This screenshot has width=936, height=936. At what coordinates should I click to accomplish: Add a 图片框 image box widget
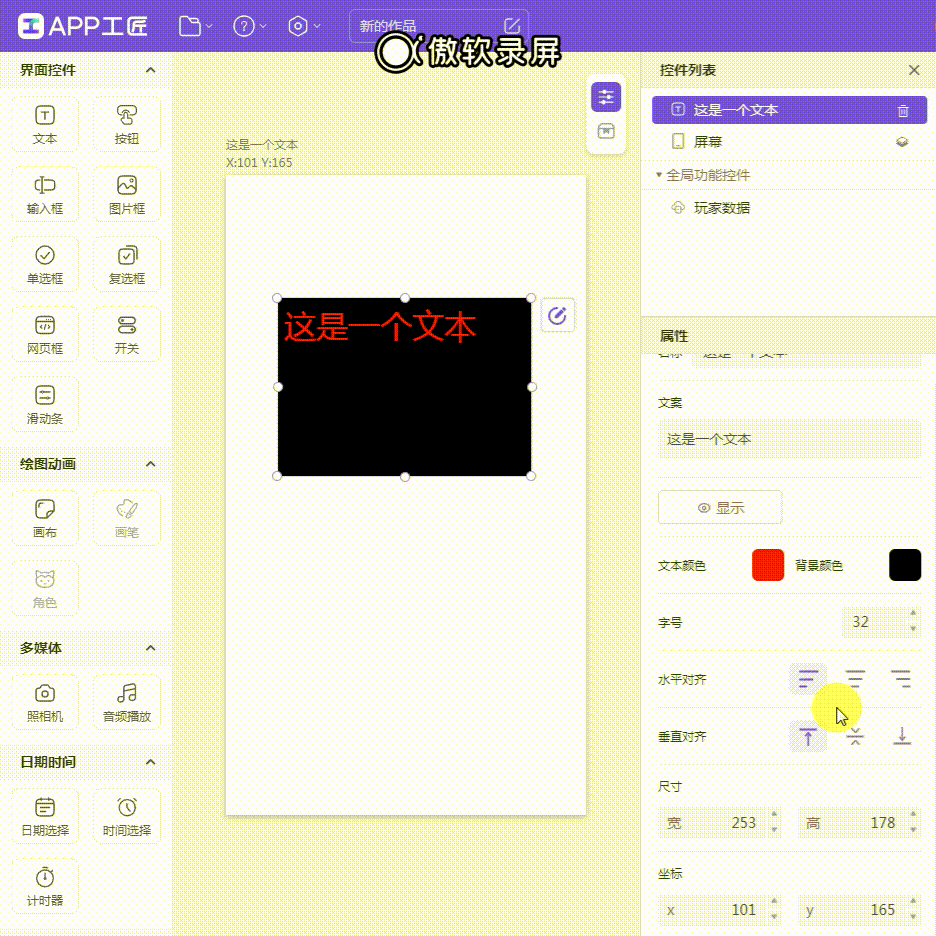click(127, 195)
